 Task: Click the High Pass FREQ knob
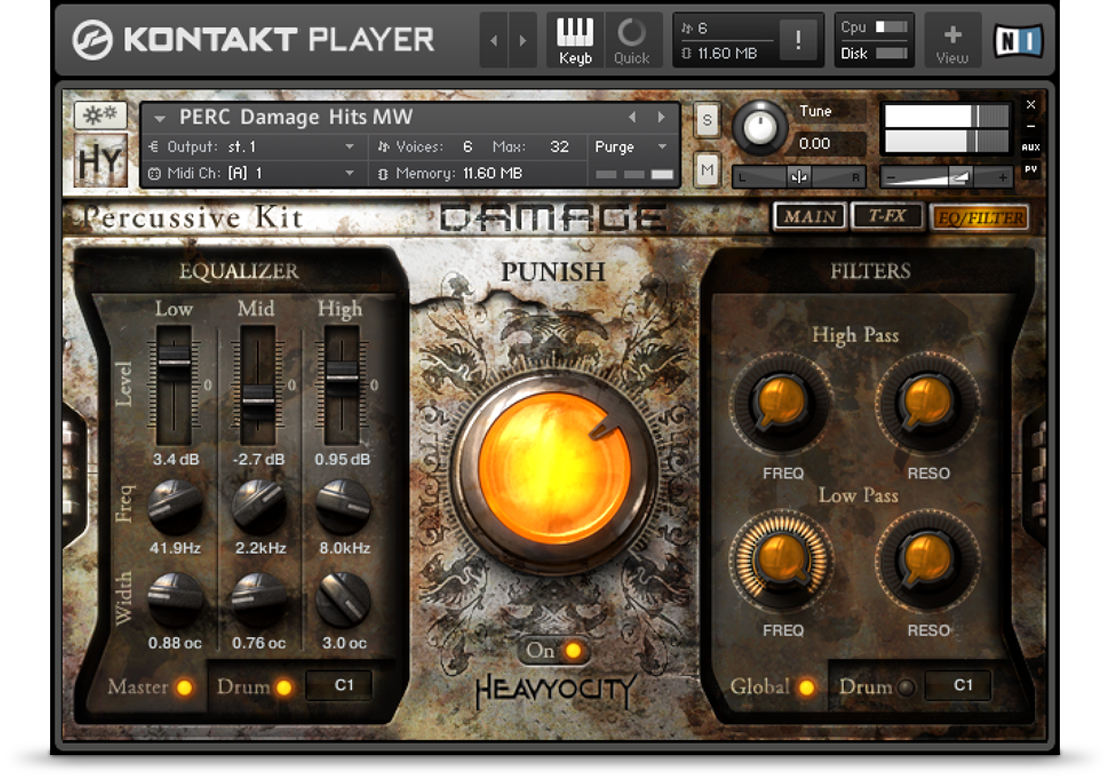point(781,403)
